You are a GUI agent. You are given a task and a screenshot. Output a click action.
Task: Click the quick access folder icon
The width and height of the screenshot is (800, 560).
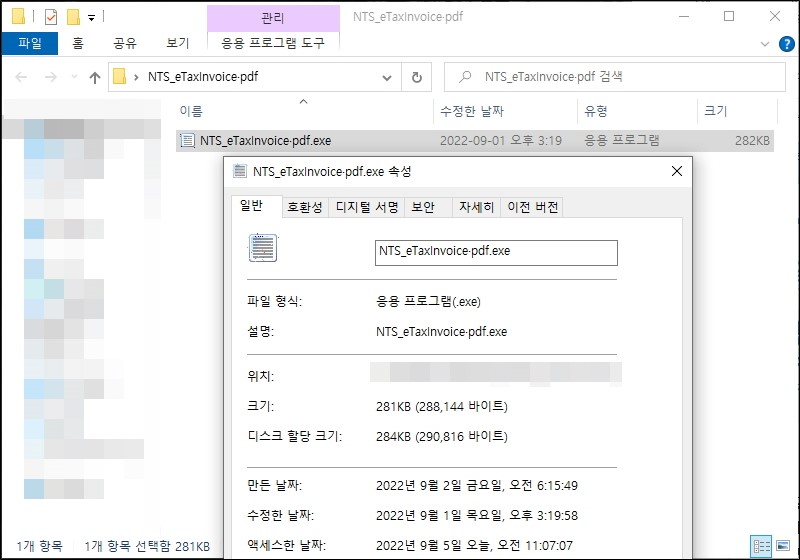coord(19,17)
